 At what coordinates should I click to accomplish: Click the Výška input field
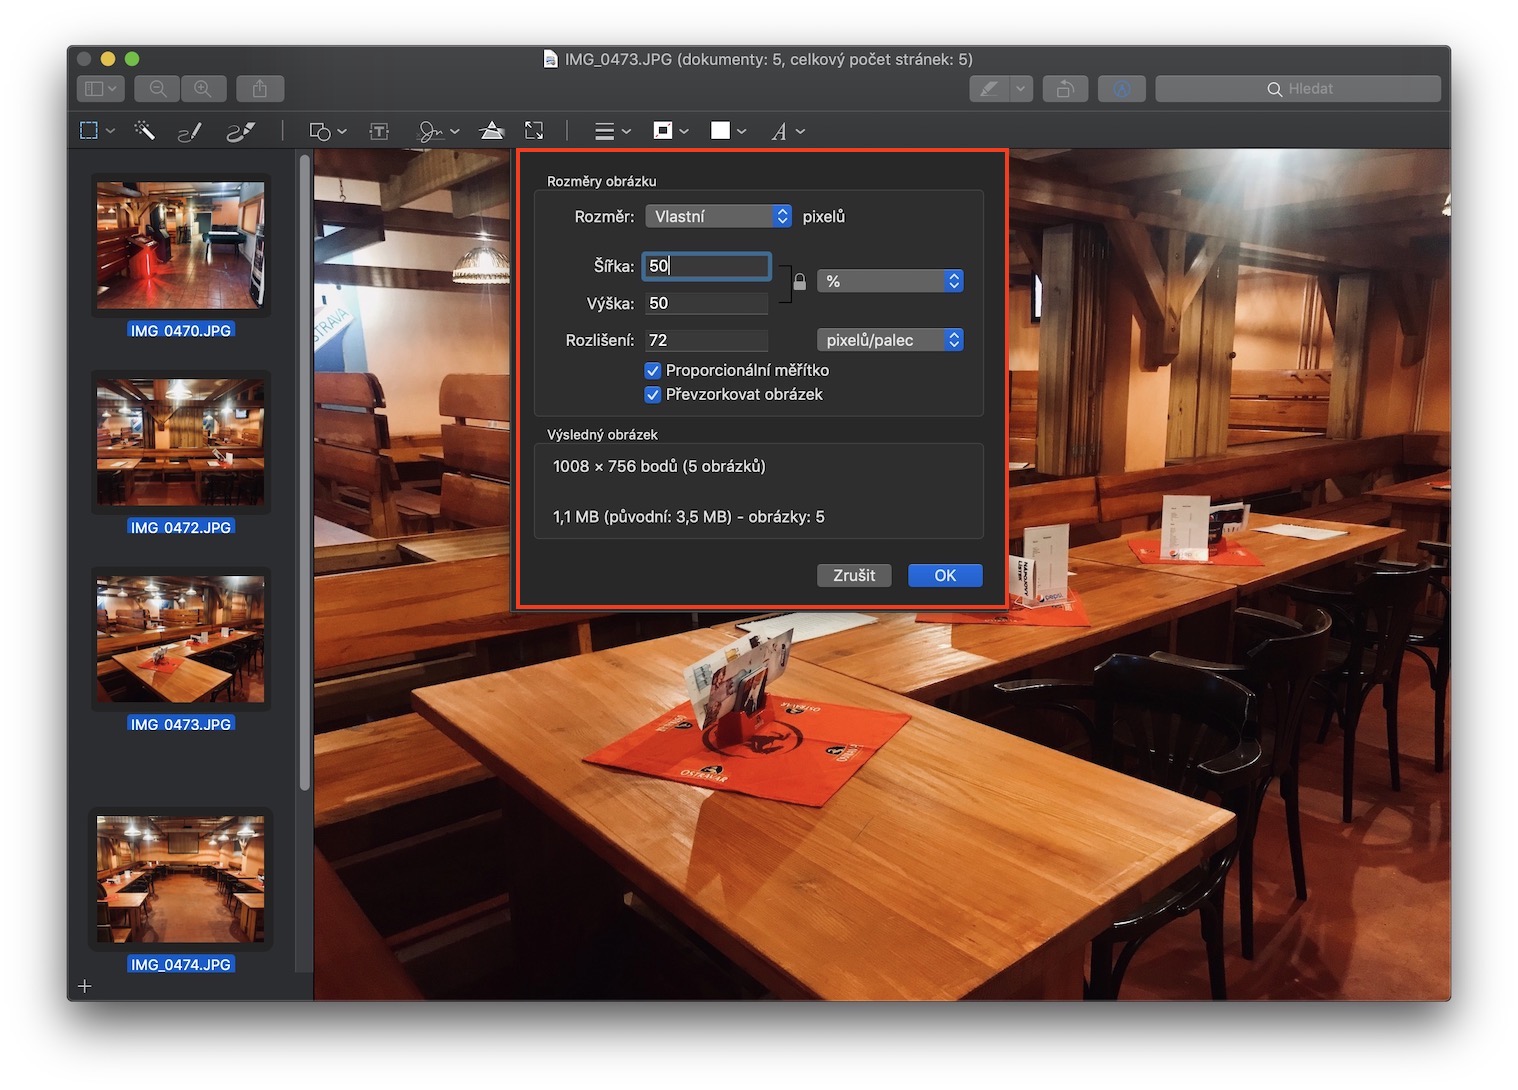tap(706, 303)
